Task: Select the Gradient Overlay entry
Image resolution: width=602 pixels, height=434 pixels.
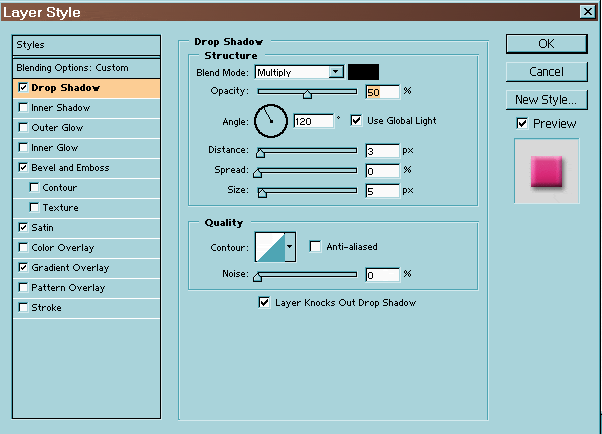Action: click(x=70, y=268)
